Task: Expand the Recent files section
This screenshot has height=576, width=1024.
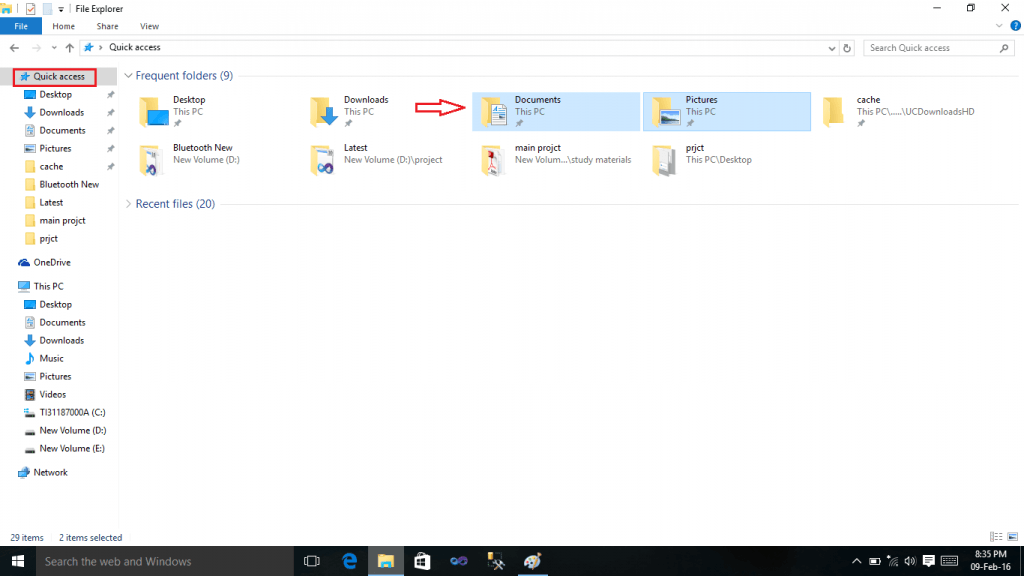Action: 128,203
